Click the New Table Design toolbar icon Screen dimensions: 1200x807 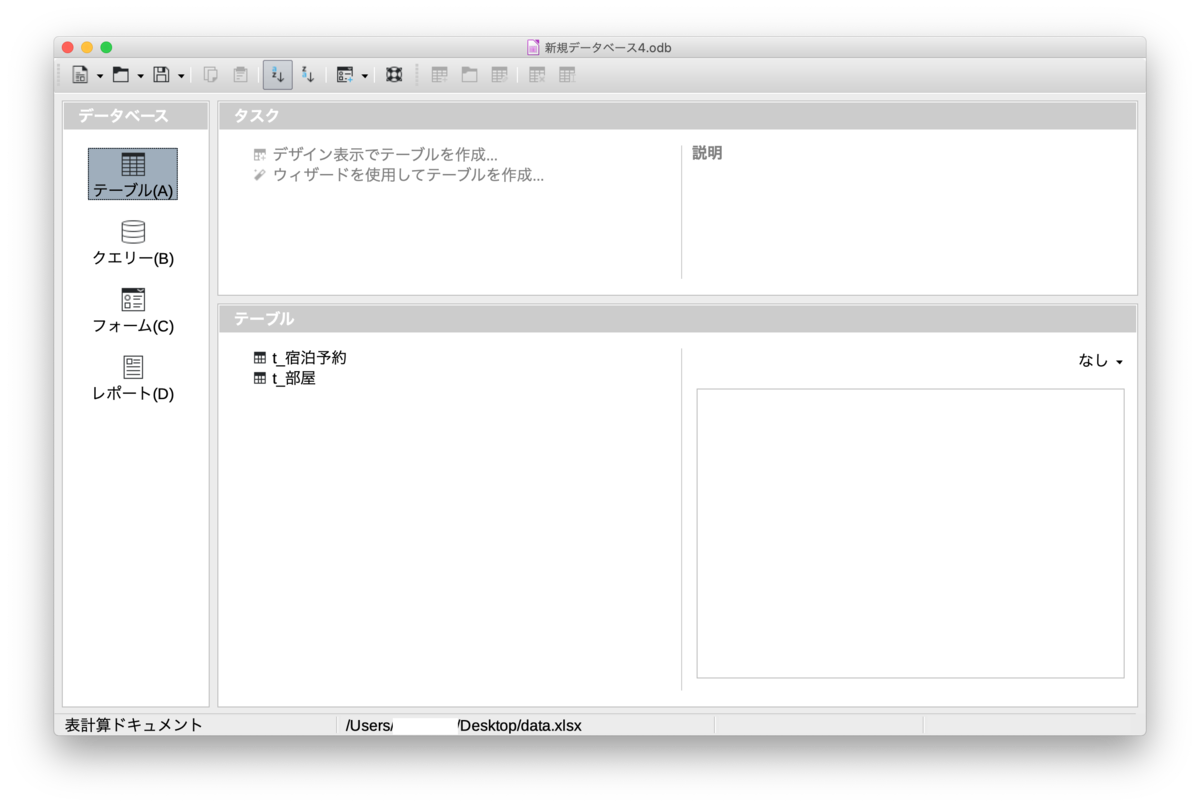click(439, 75)
